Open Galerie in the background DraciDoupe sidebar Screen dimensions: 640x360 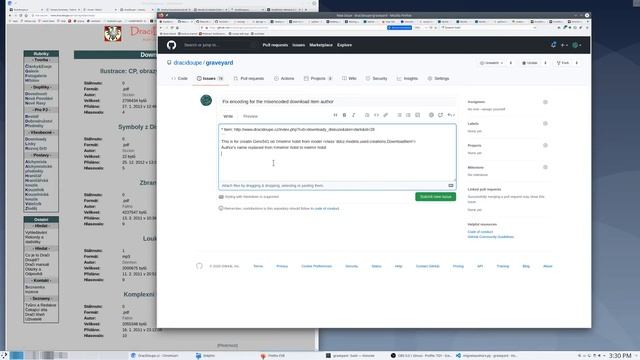coord(32,71)
